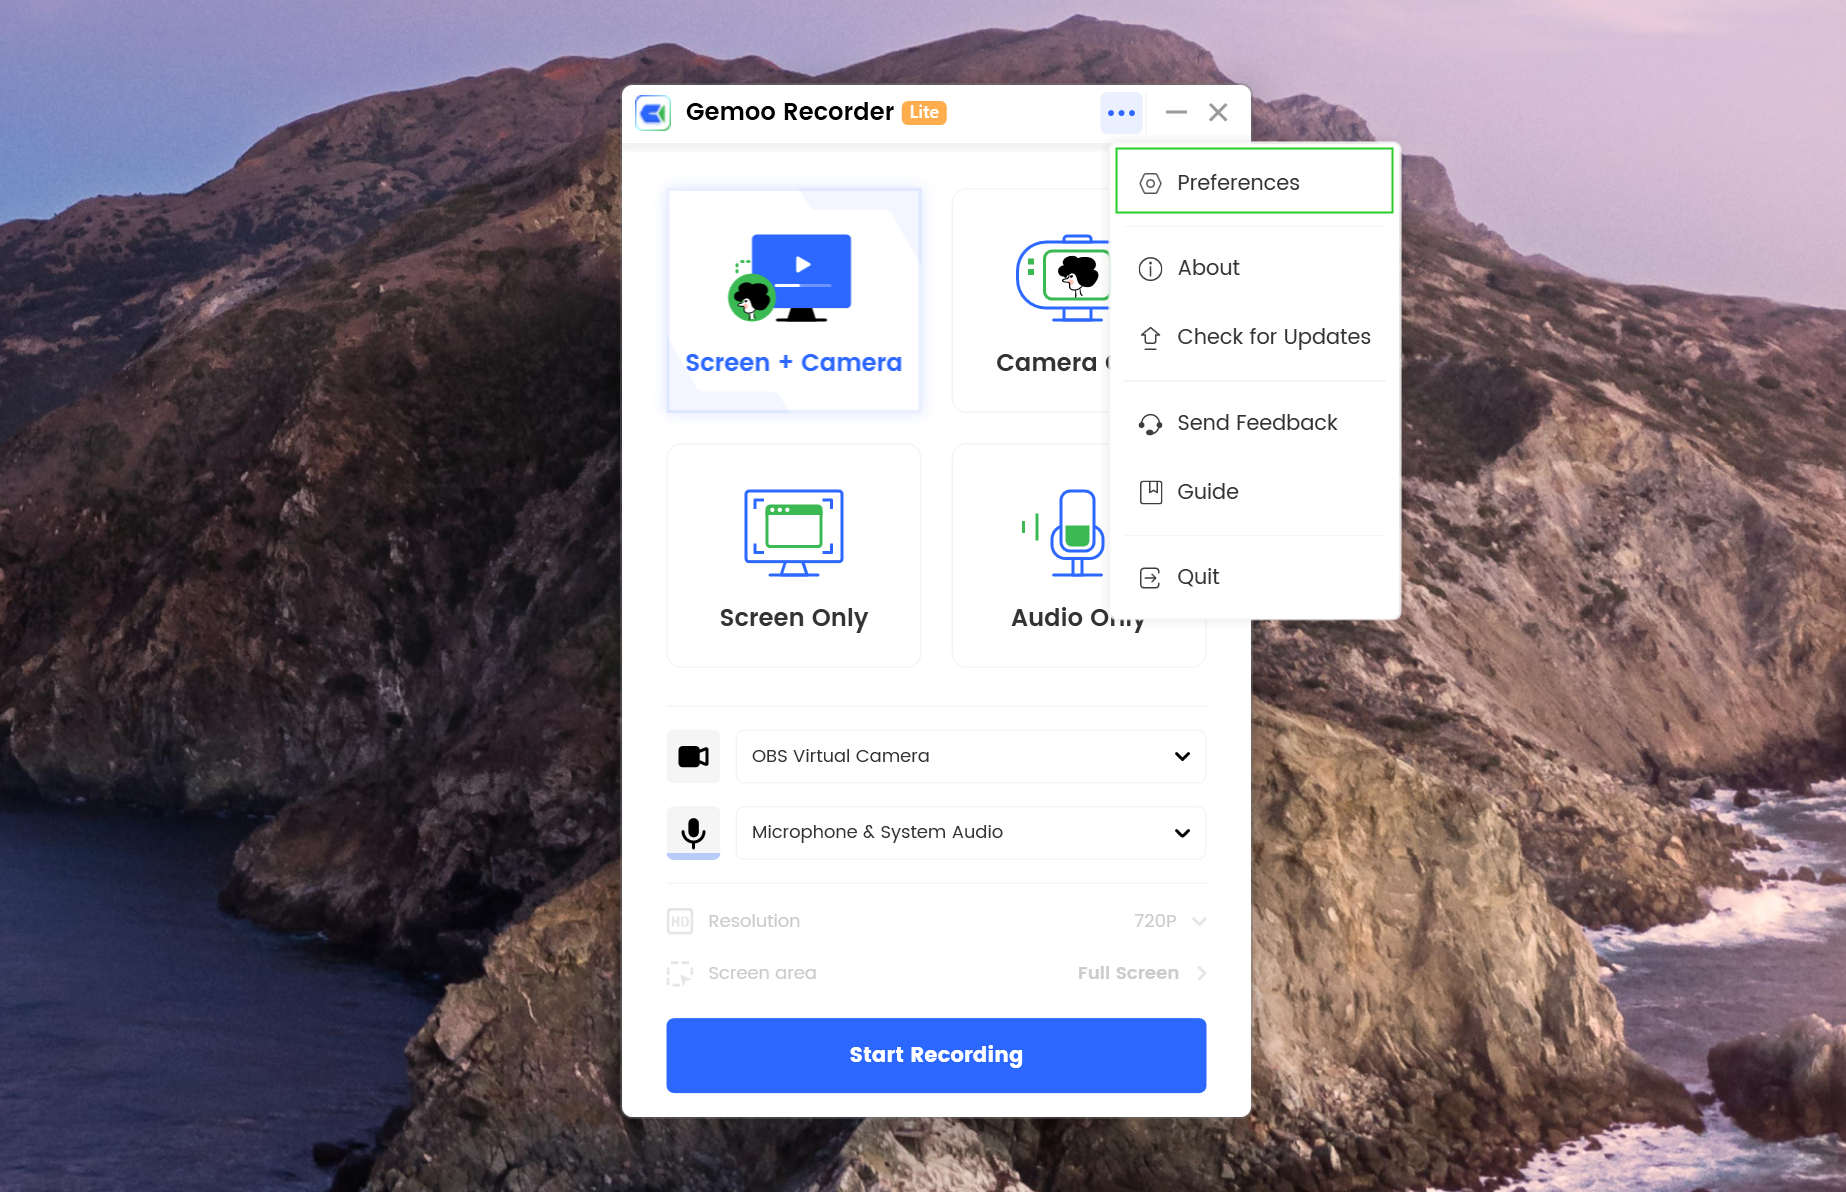Screen dimensions: 1846x1192
Task: Toggle the microphone icon button
Action: tap(693, 832)
